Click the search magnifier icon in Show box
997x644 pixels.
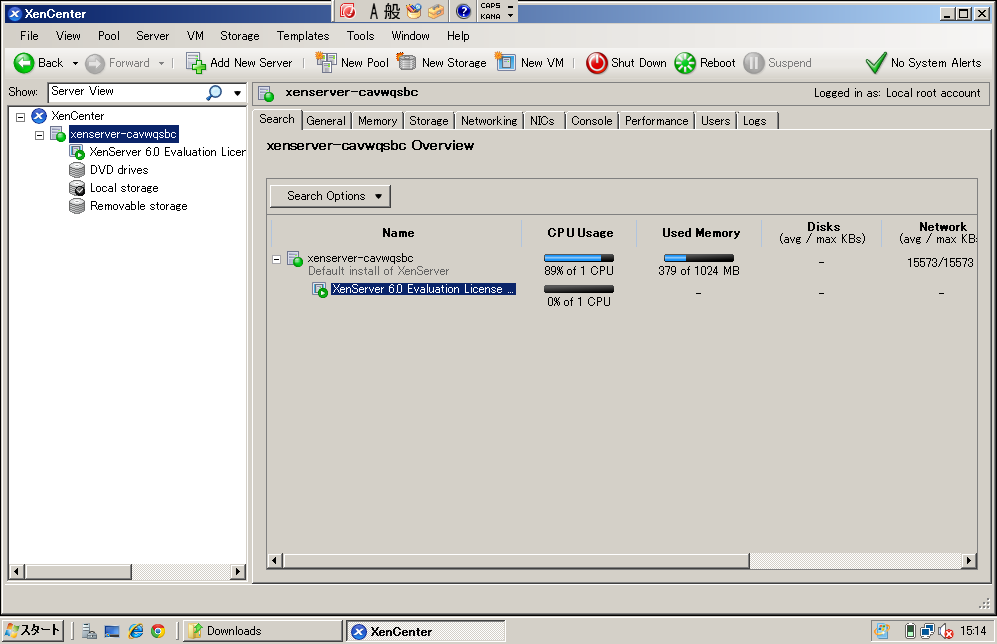tap(214, 92)
